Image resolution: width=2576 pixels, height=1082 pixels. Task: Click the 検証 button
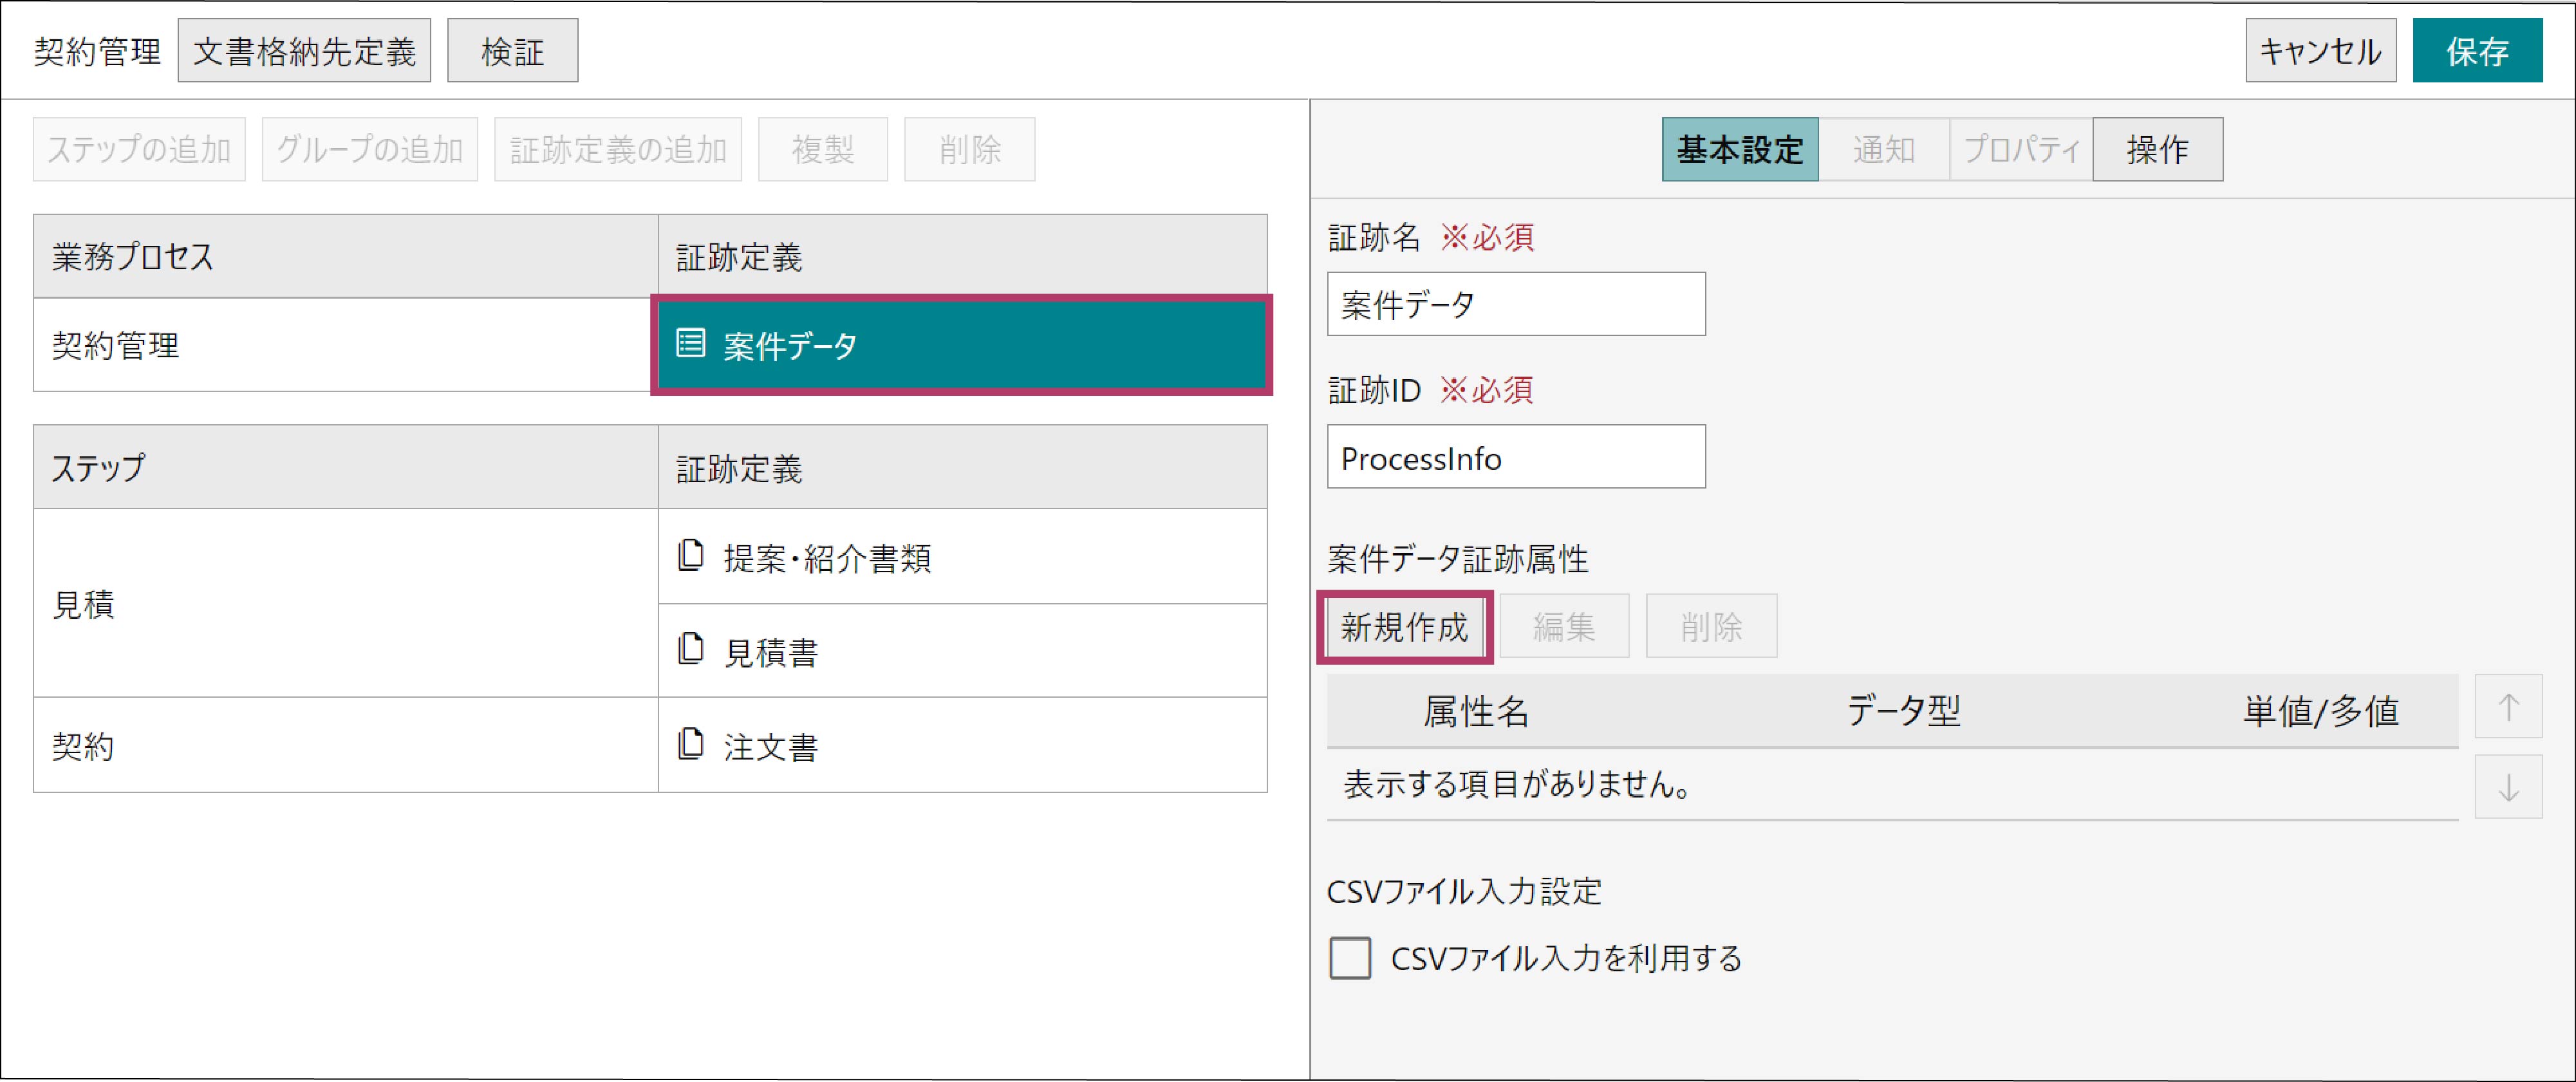pos(512,50)
